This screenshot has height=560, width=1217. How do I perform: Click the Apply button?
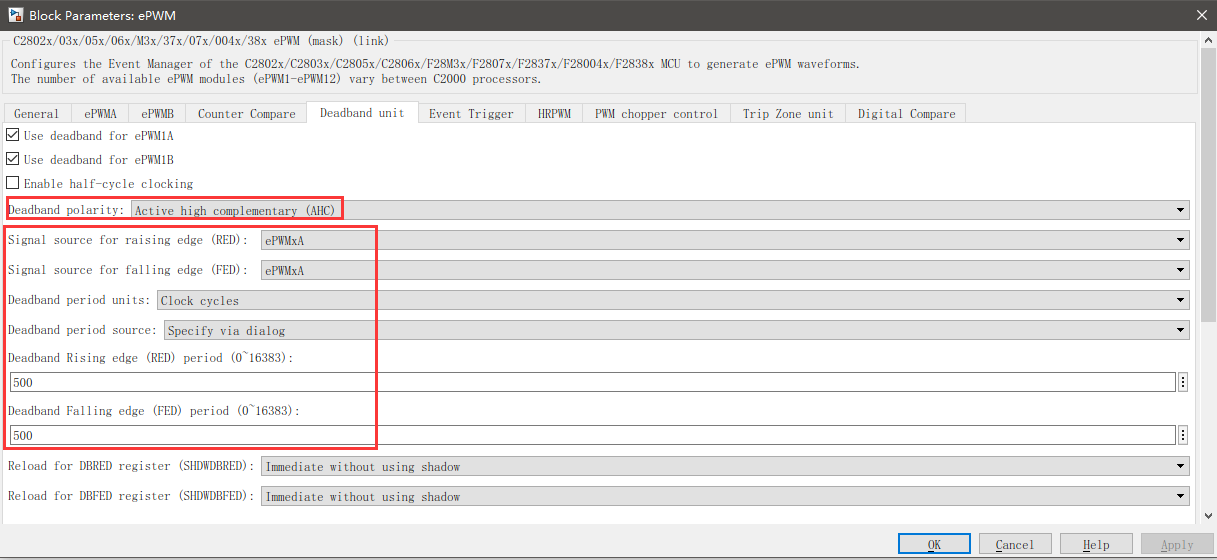(1177, 544)
